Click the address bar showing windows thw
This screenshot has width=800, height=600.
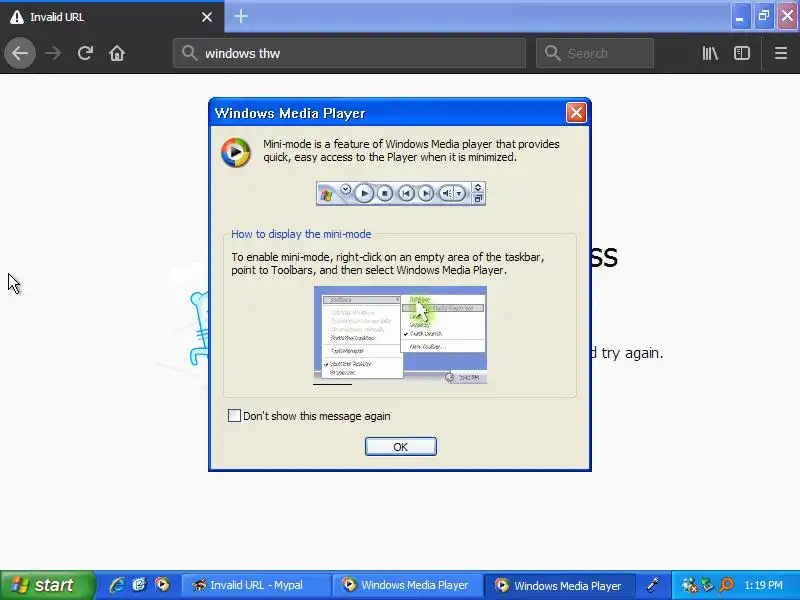click(349, 53)
